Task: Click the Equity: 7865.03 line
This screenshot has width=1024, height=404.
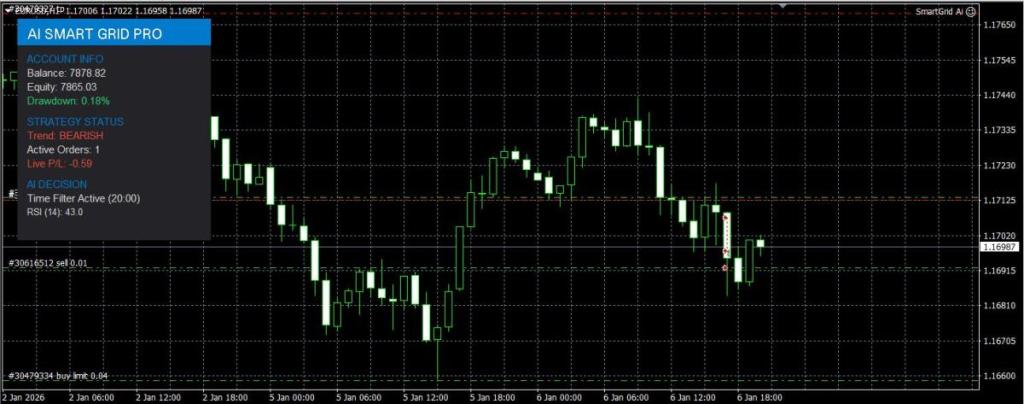Action: point(61,87)
